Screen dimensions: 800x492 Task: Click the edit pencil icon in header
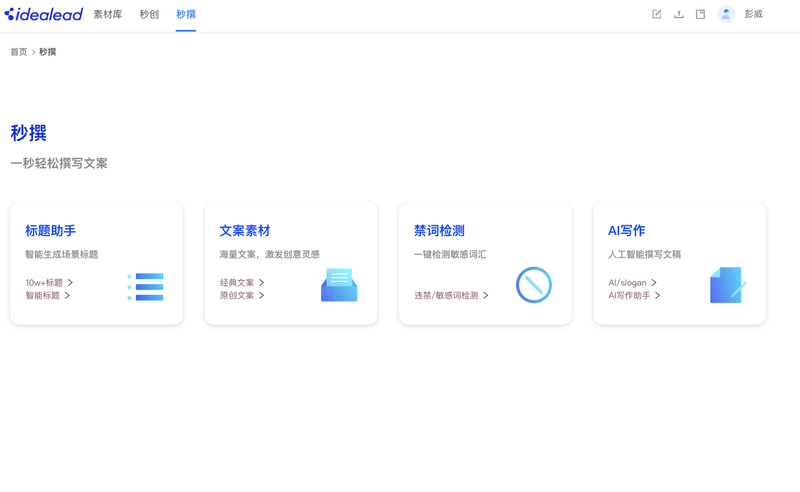[657, 14]
